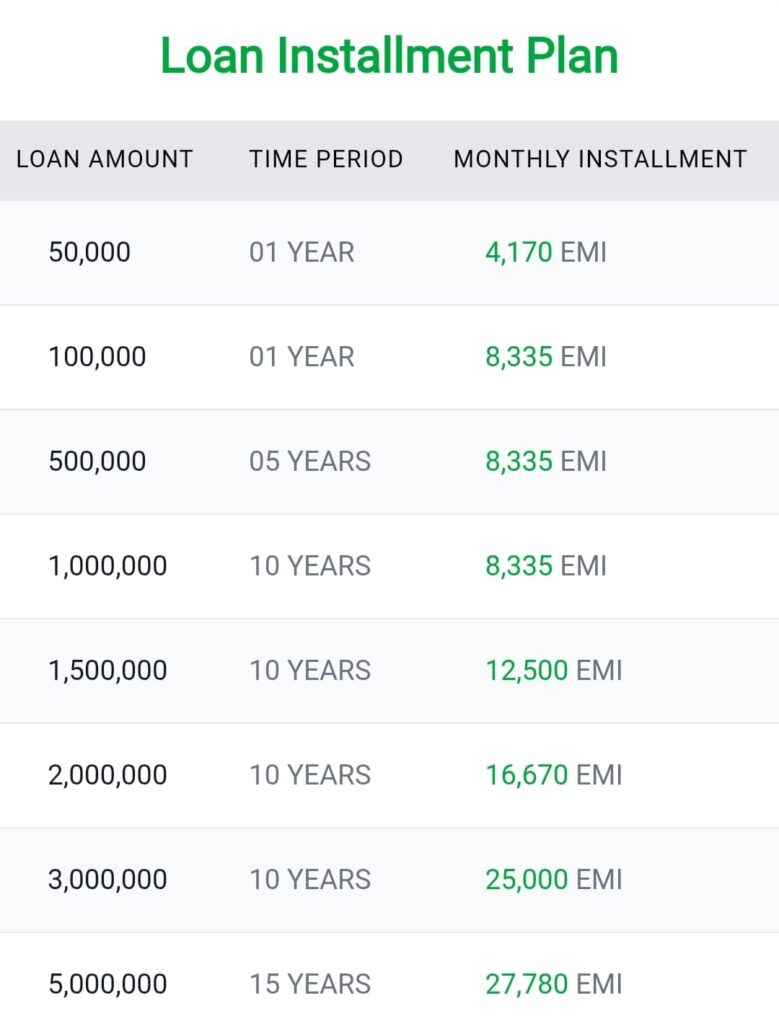Select the LOAN AMOUNT column header
The width and height of the screenshot is (779, 1024).
(105, 159)
